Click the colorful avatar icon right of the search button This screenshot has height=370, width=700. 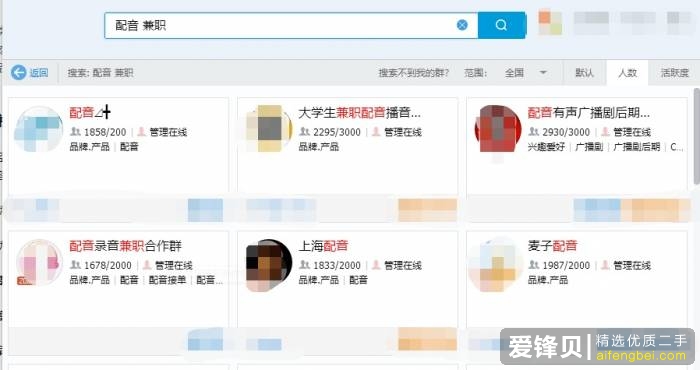(x=550, y=23)
